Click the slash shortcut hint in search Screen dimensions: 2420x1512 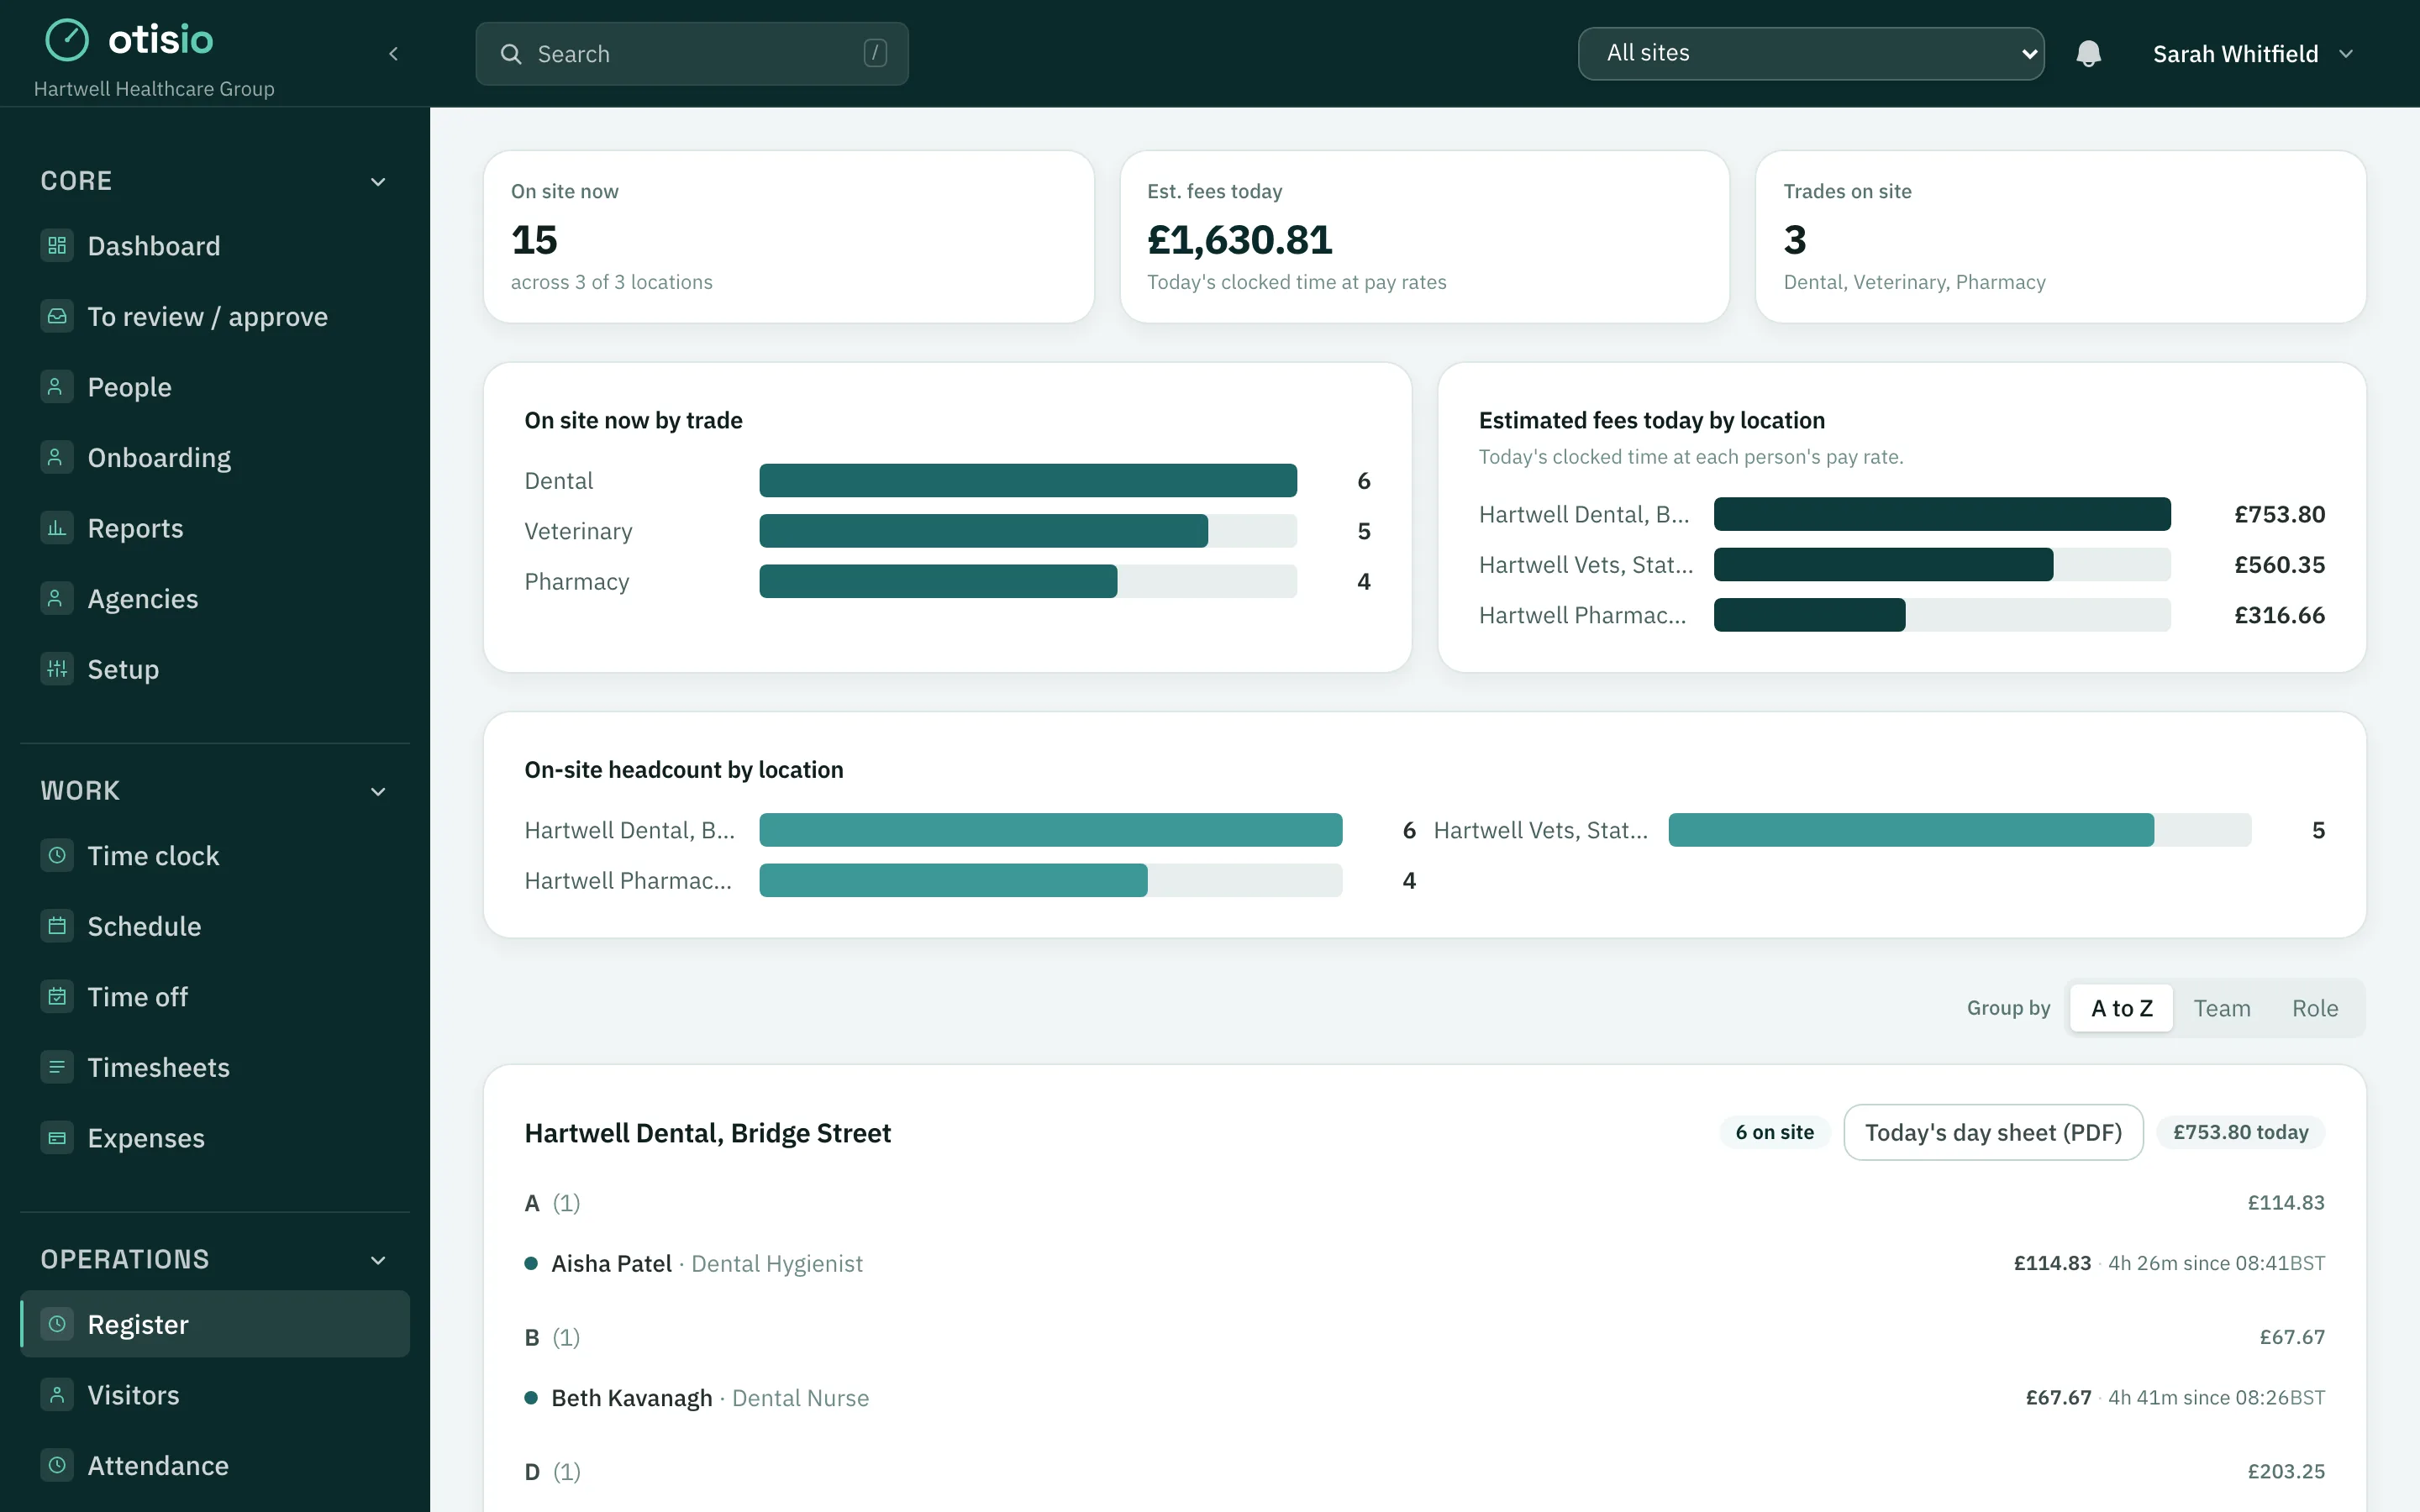coord(875,53)
